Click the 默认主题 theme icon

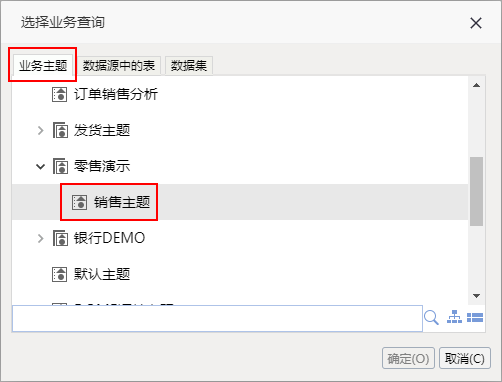coord(60,274)
